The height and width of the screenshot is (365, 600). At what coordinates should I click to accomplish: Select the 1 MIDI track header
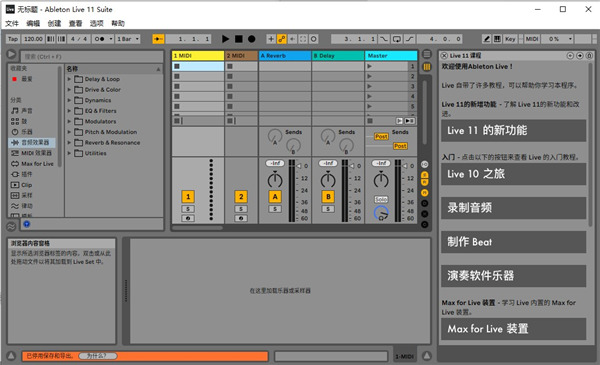tap(197, 56)
